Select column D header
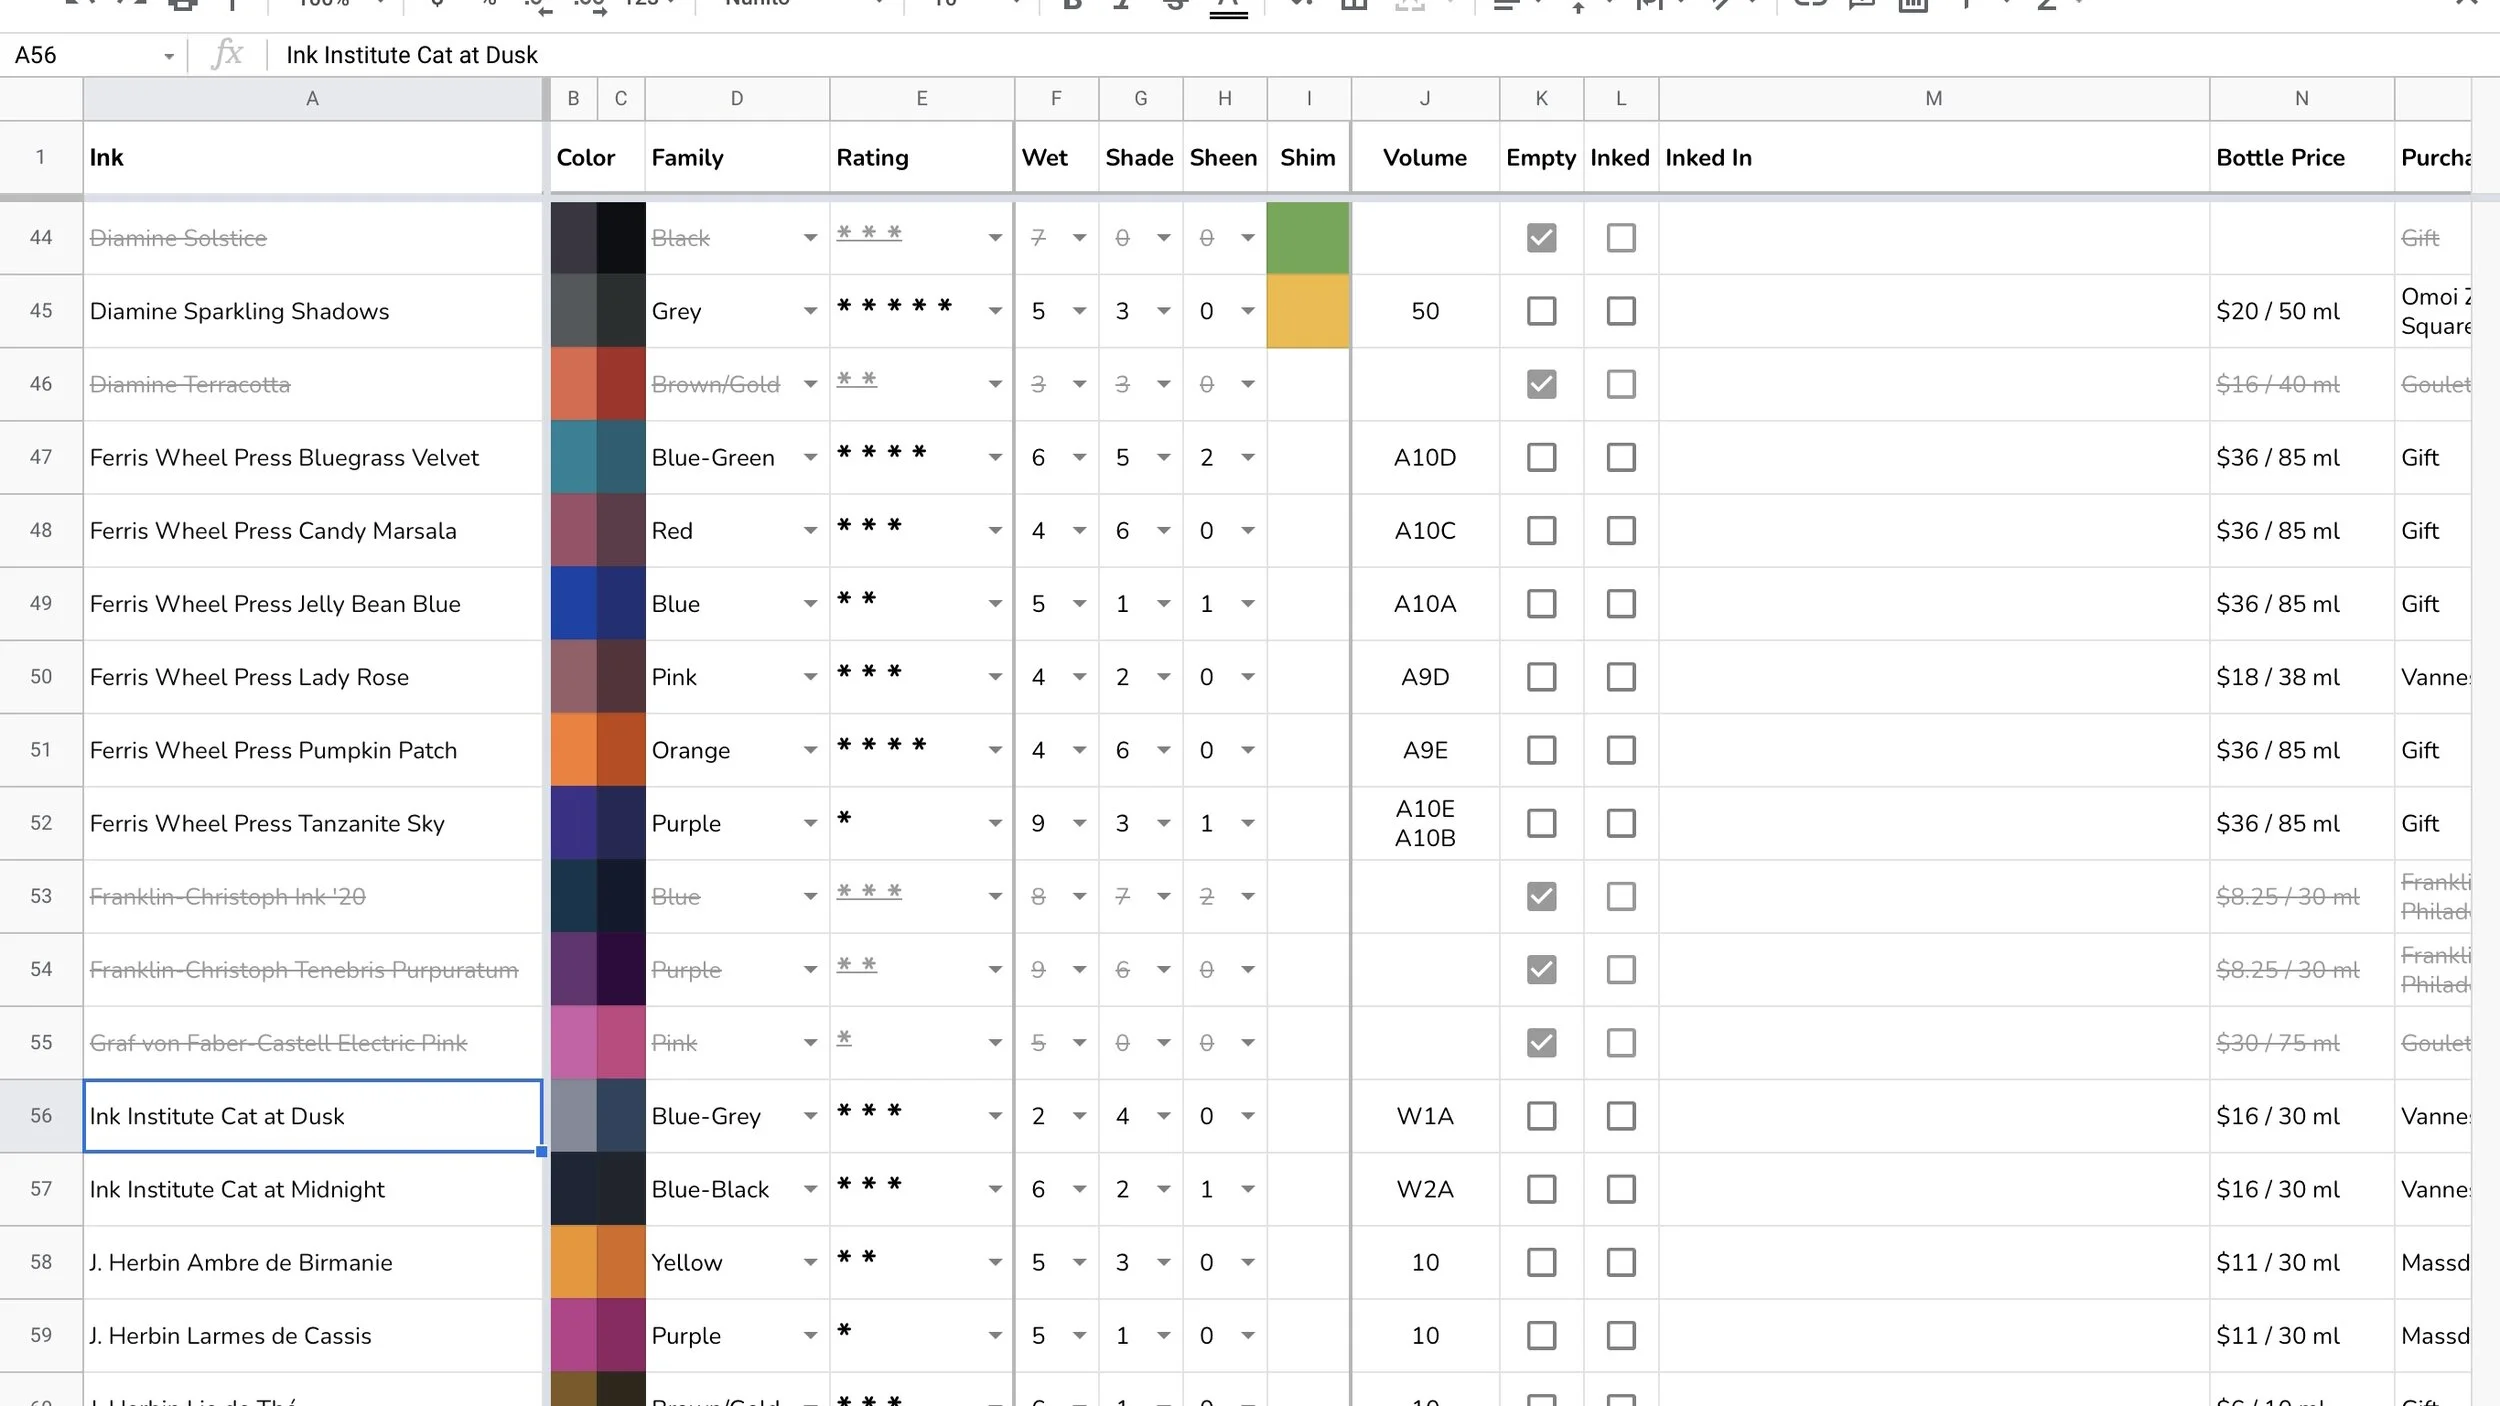Image resolution: width=2500 pixels, height=1406 pixels. click(737, 99)
